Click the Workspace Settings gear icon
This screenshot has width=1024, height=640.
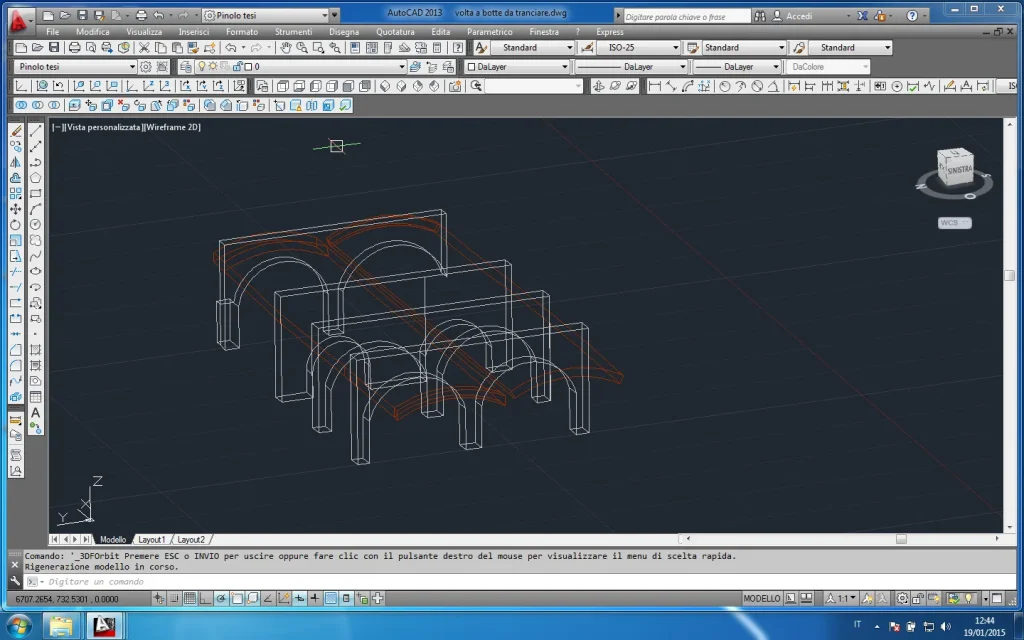pyautogui.click(x=146, y=67)
